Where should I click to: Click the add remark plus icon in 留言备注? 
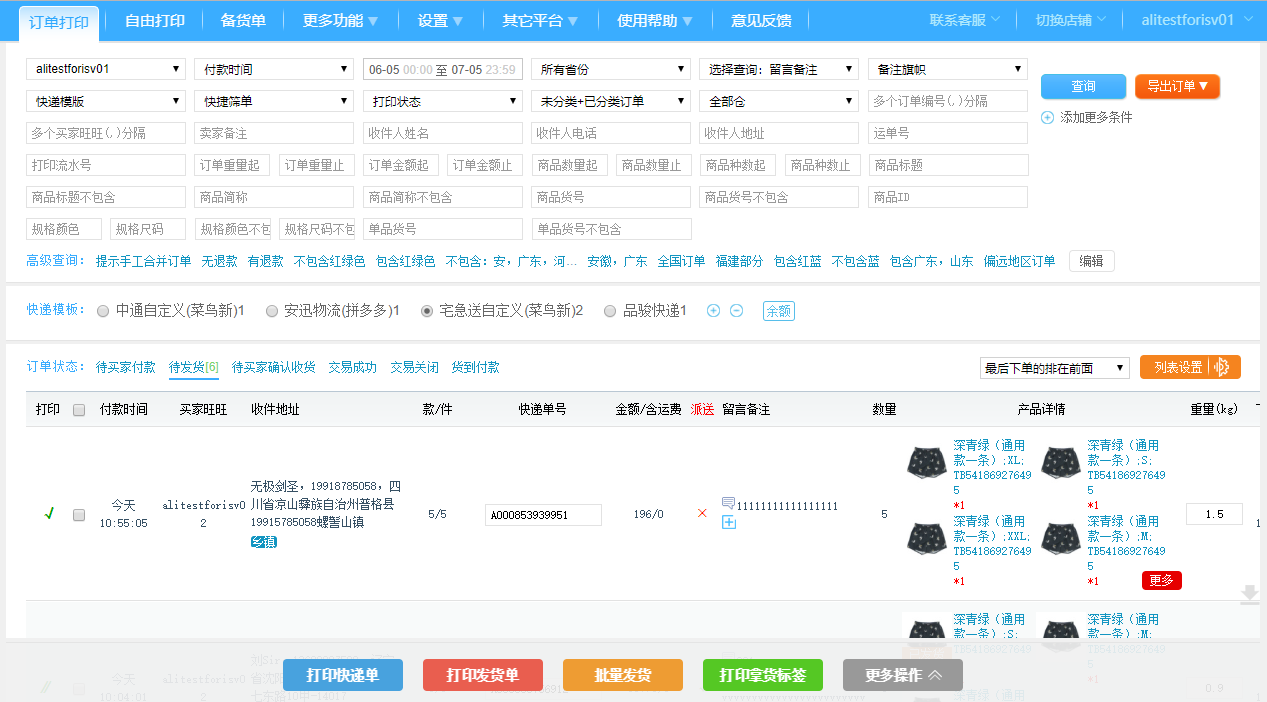tap(729, 522)
